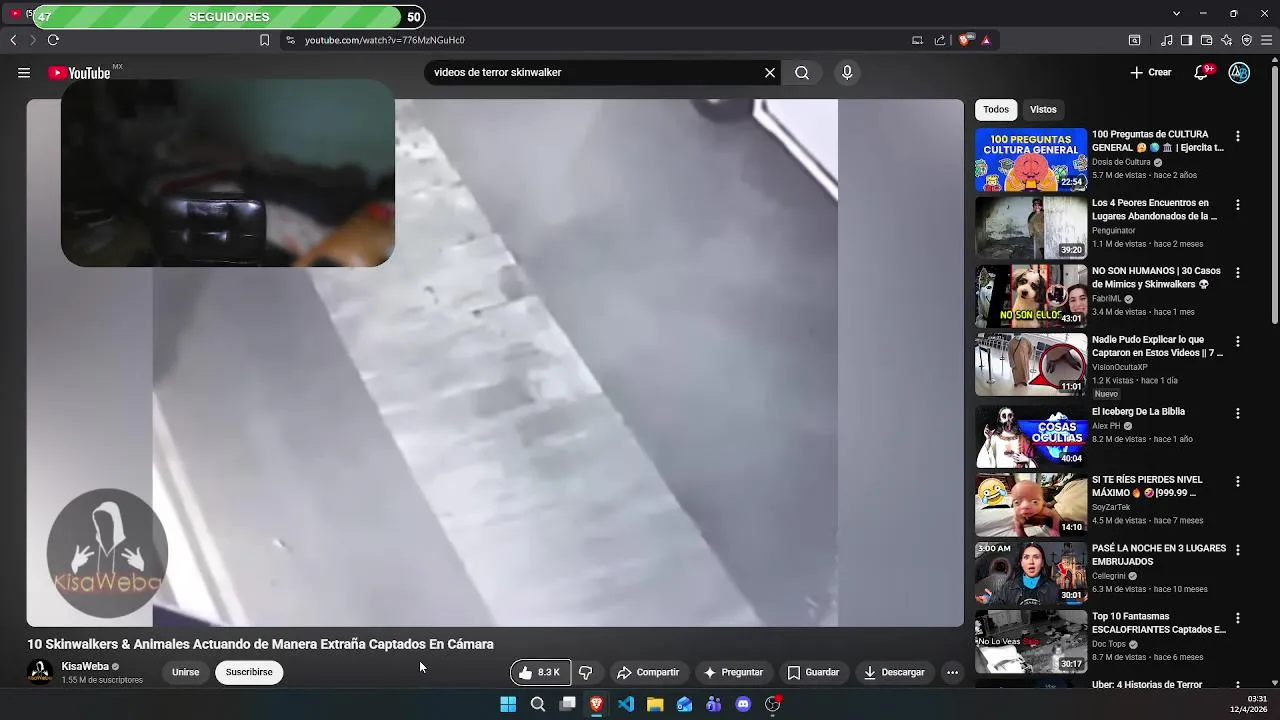
Task: Open options for PASÉ LA NOCHE video
Action: tap(1238, 550)
